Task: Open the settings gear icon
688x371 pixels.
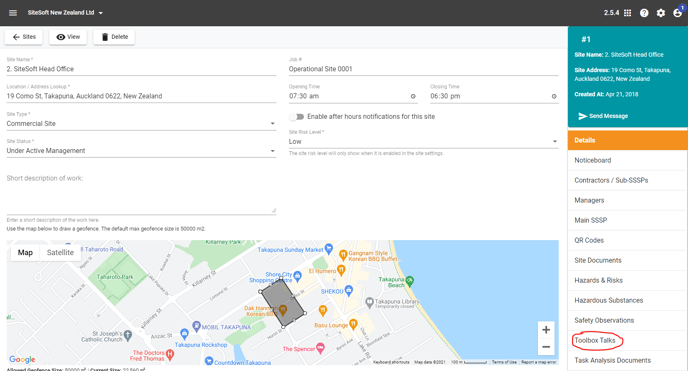Action: [x=661, y=13]
